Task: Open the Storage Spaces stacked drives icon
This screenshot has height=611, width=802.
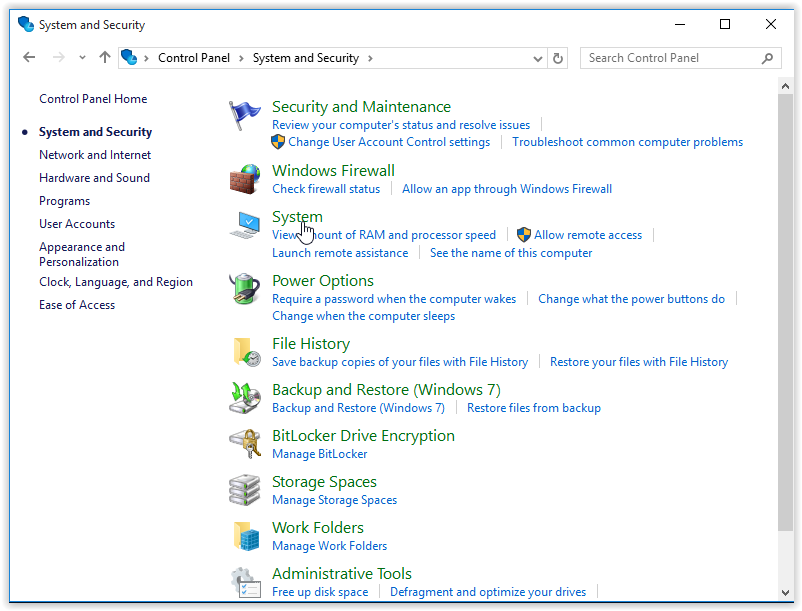Action: point(244,490)
